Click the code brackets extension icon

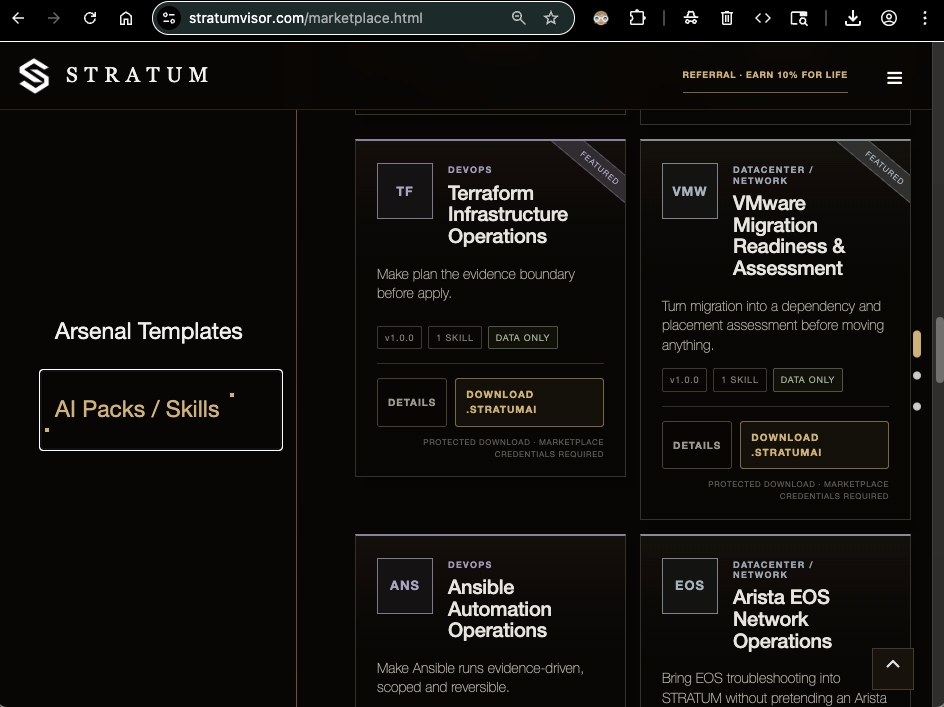763,18
